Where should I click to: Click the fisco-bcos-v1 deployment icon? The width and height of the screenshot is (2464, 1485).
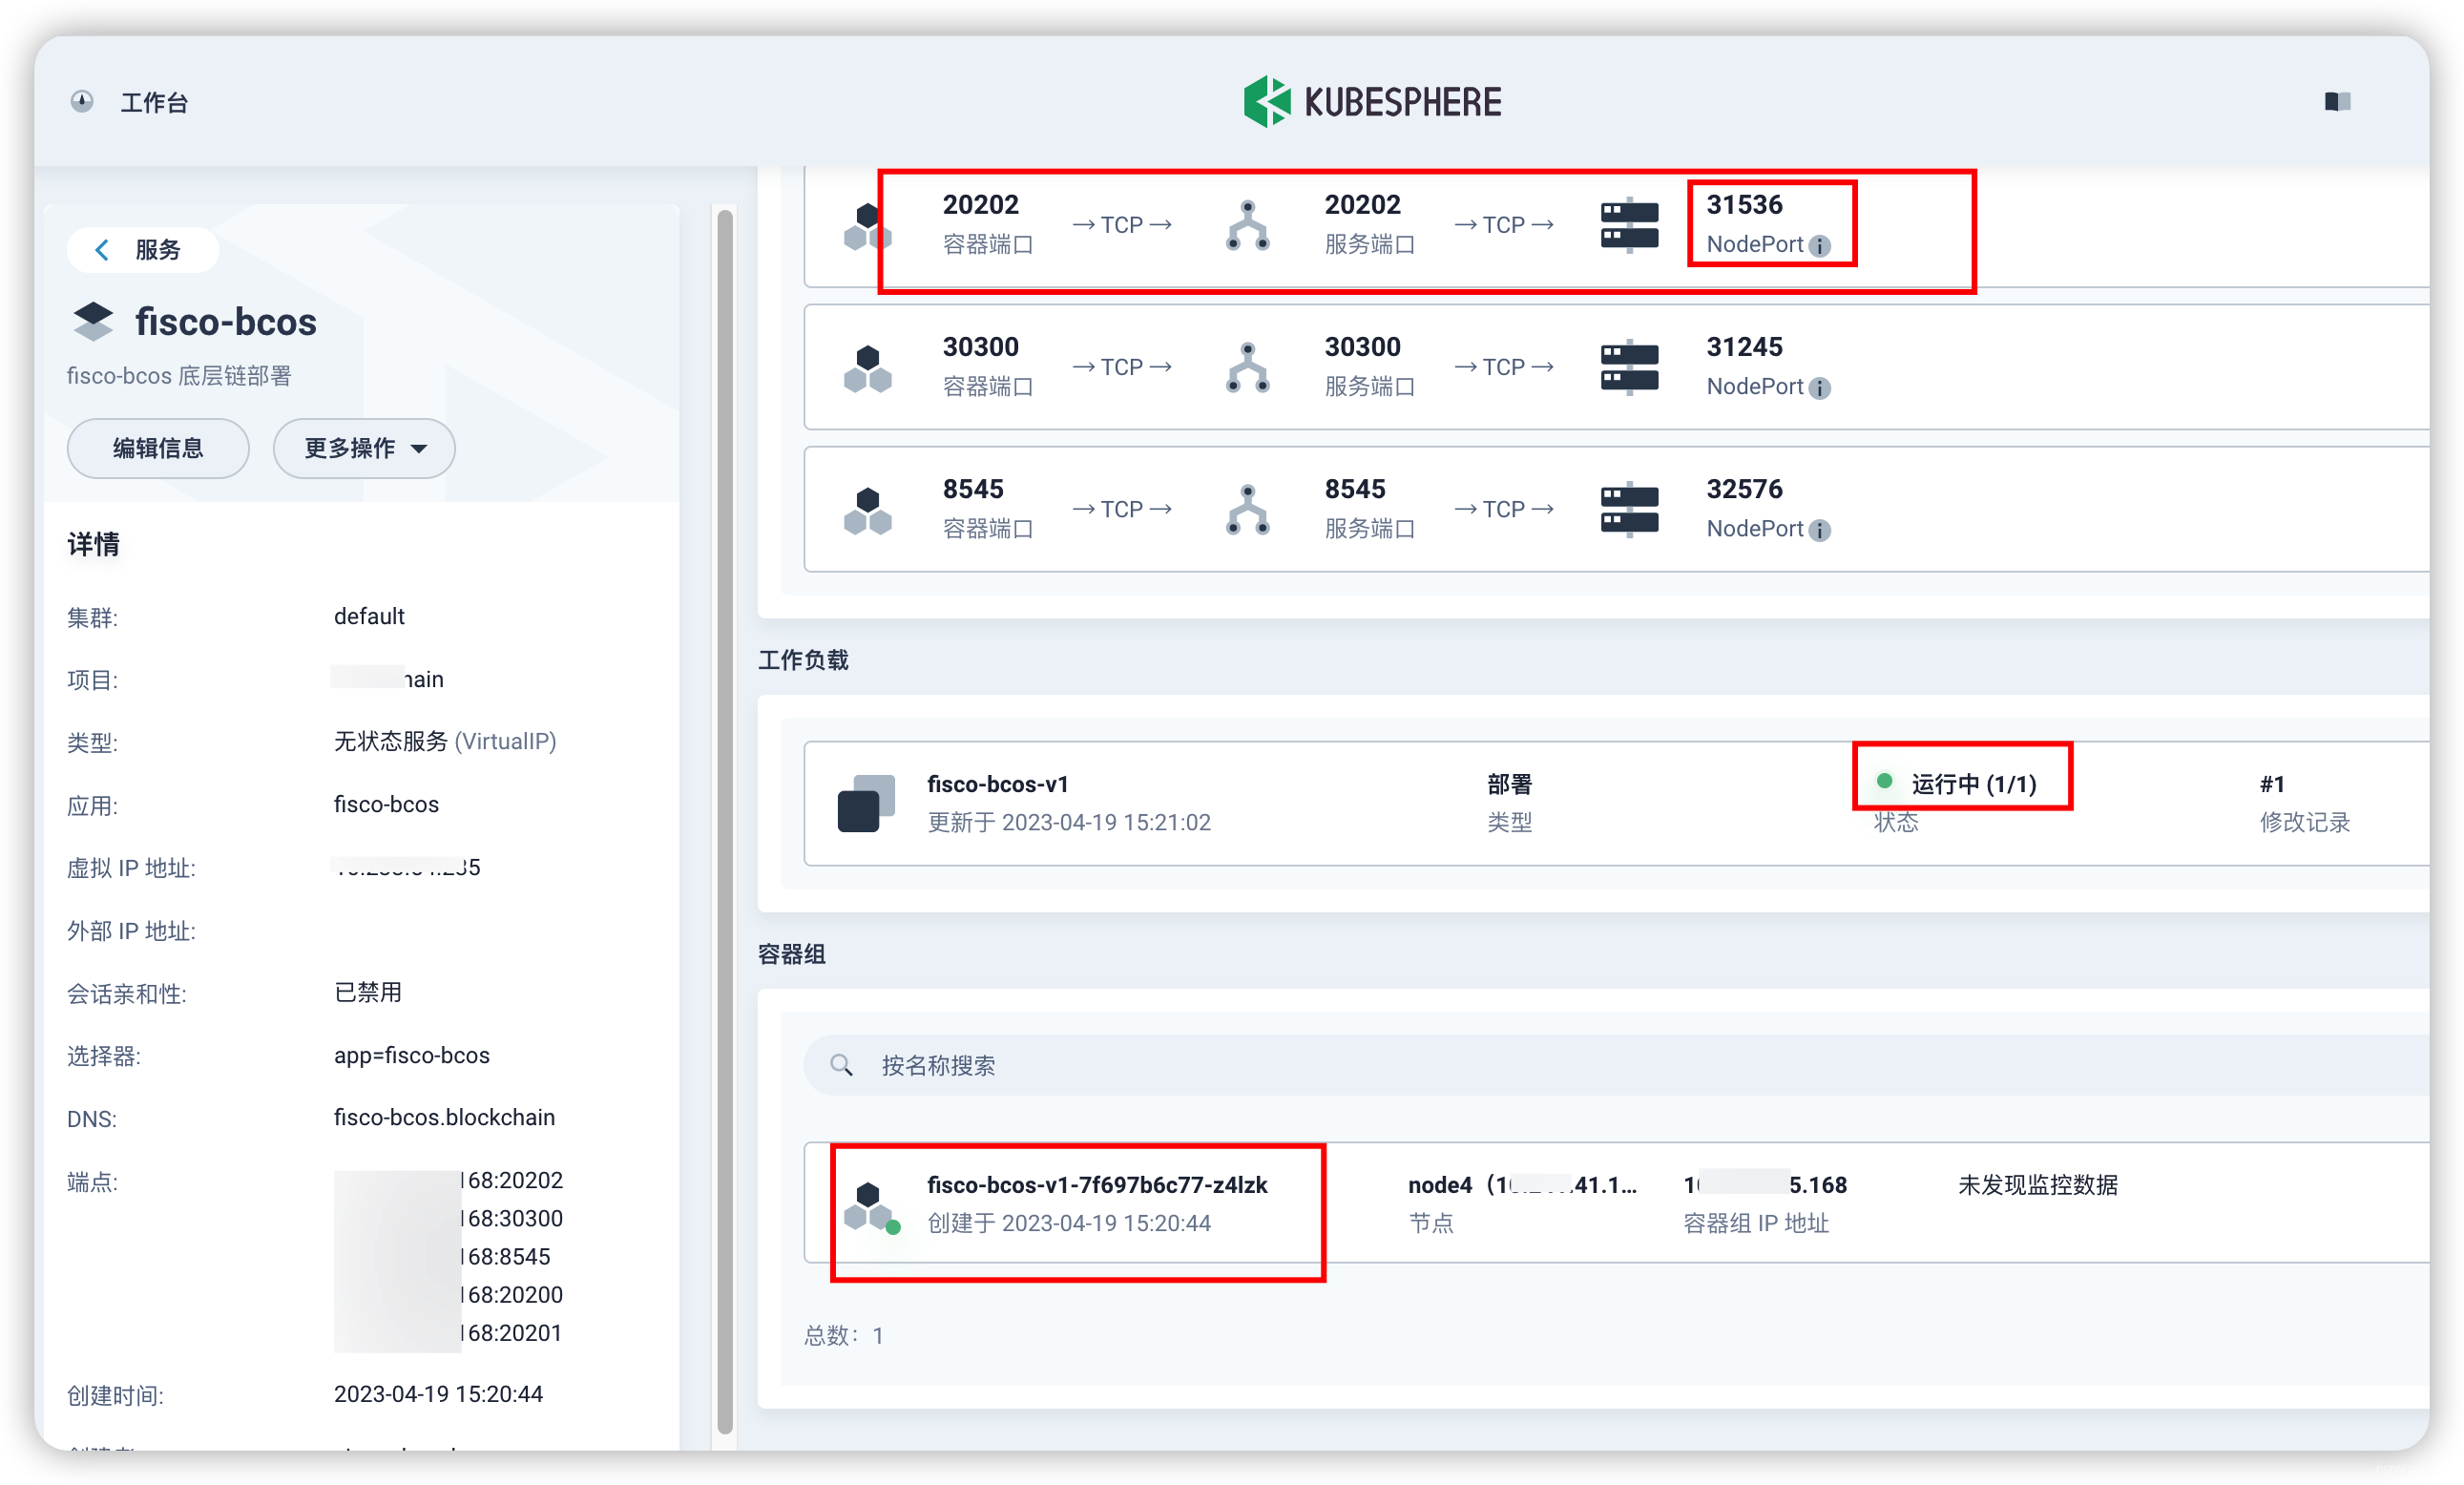pyautogui.click(x=866, y=803)
